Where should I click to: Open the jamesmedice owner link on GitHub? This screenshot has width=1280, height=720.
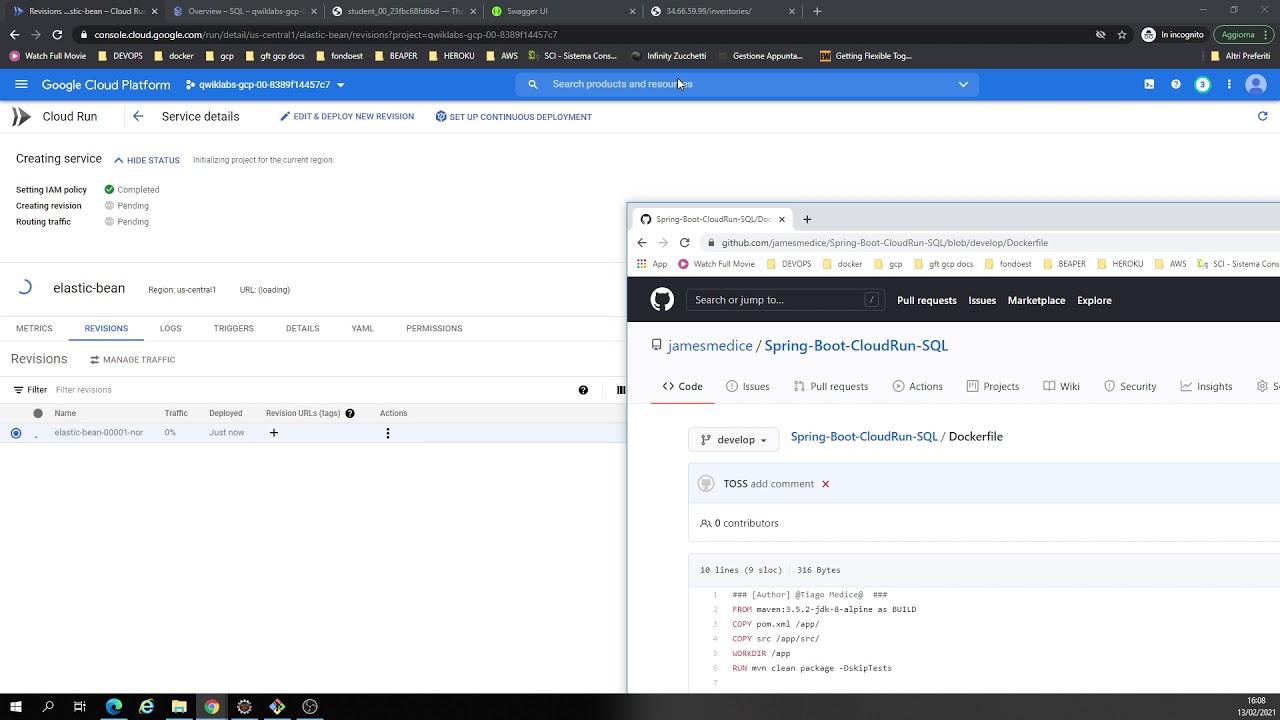[710, 346]
